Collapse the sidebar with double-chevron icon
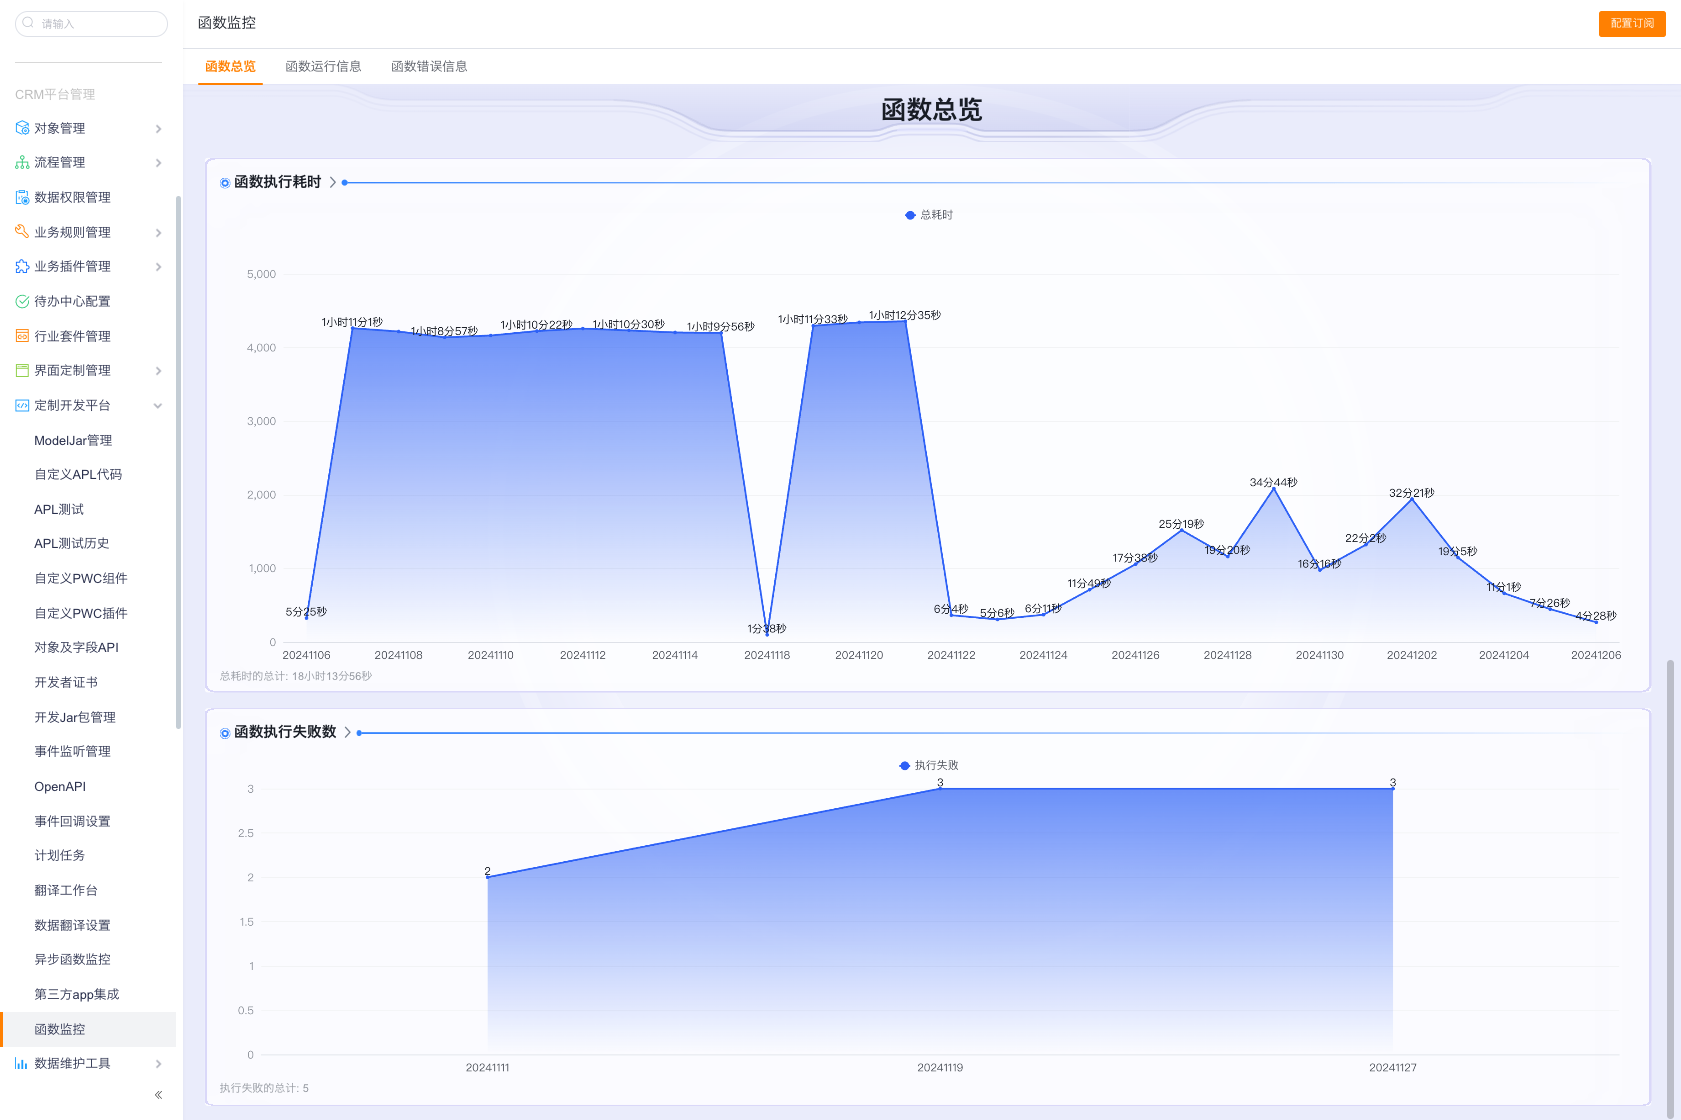 (158, 1095)
